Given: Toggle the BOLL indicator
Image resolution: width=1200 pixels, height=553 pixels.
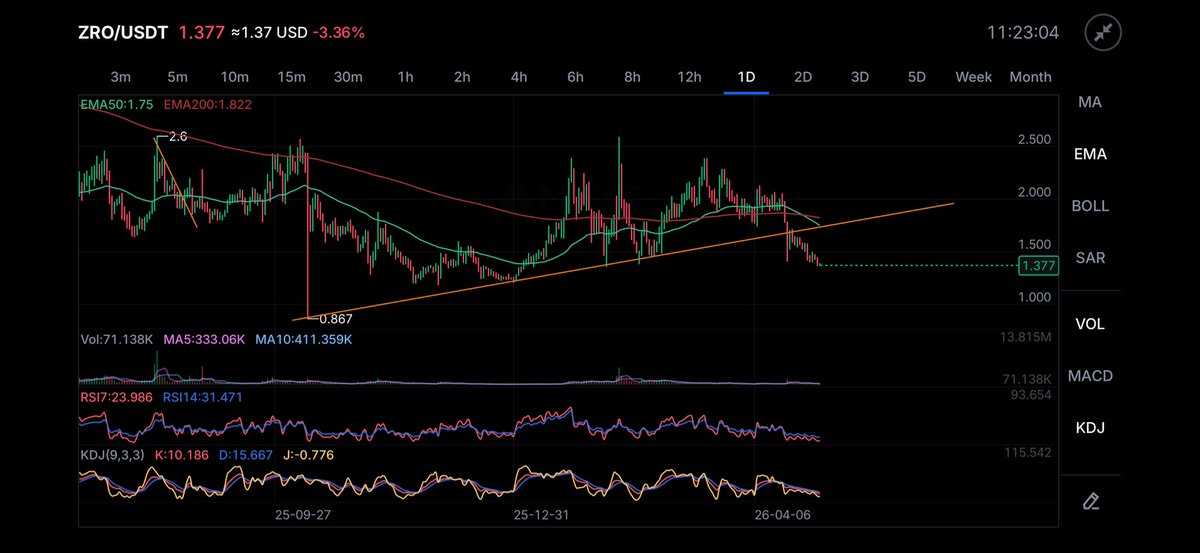Looking at the screenshot, I should point(1090,206).
